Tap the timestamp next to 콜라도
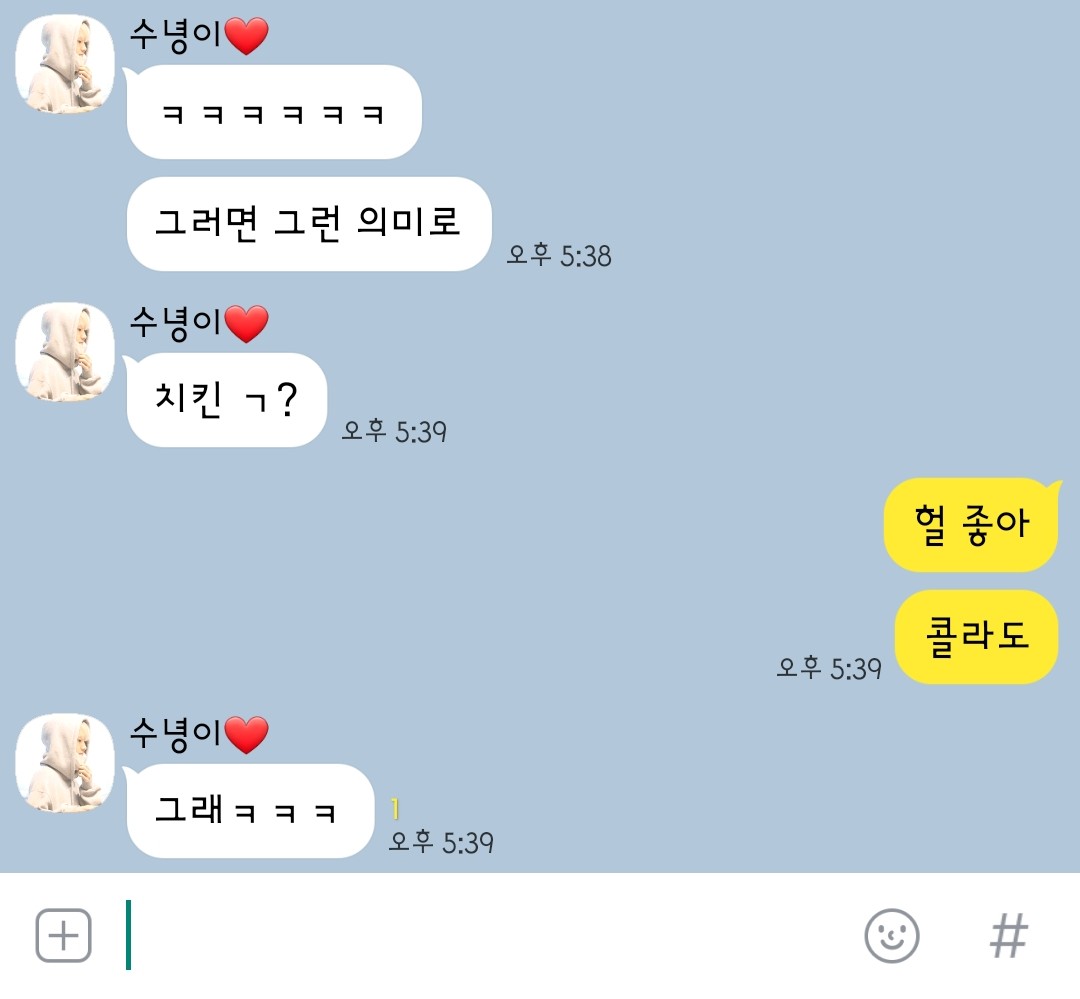 point(829,668)
